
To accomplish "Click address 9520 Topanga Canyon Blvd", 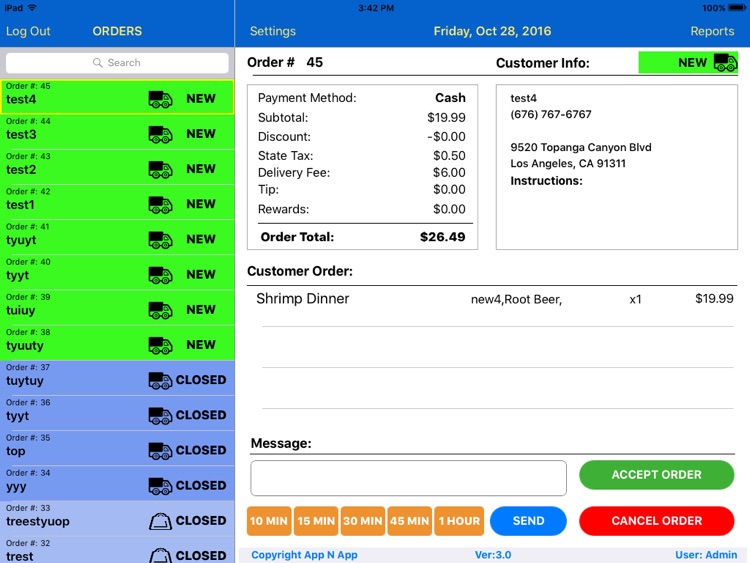I will (581, 147).
